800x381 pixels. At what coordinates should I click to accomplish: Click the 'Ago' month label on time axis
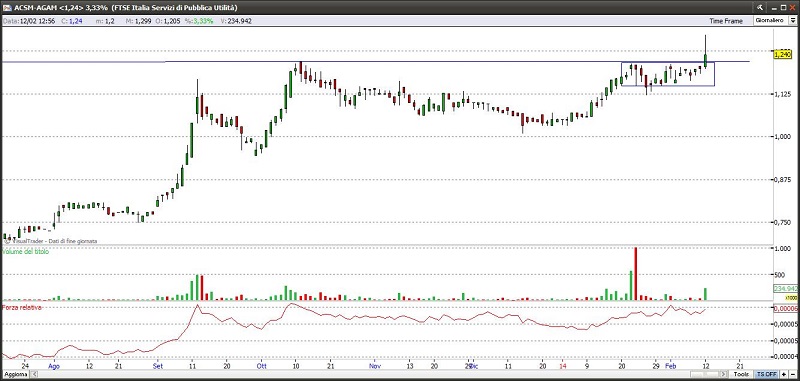point(54,366)
